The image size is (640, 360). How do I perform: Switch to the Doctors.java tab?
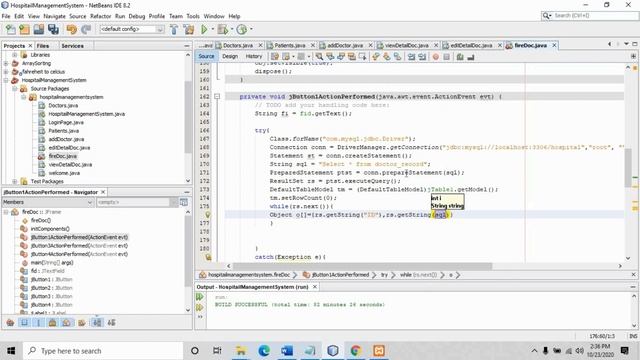238,45
